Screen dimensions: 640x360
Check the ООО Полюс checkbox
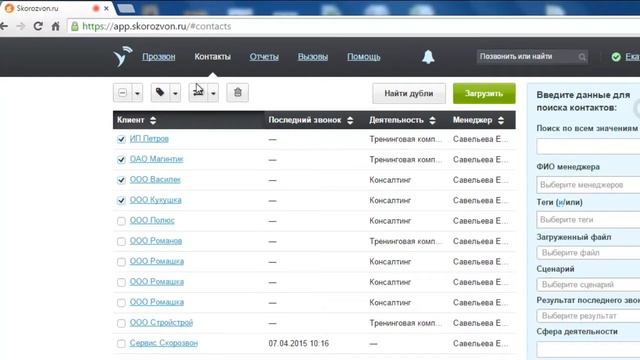point(121,221)
